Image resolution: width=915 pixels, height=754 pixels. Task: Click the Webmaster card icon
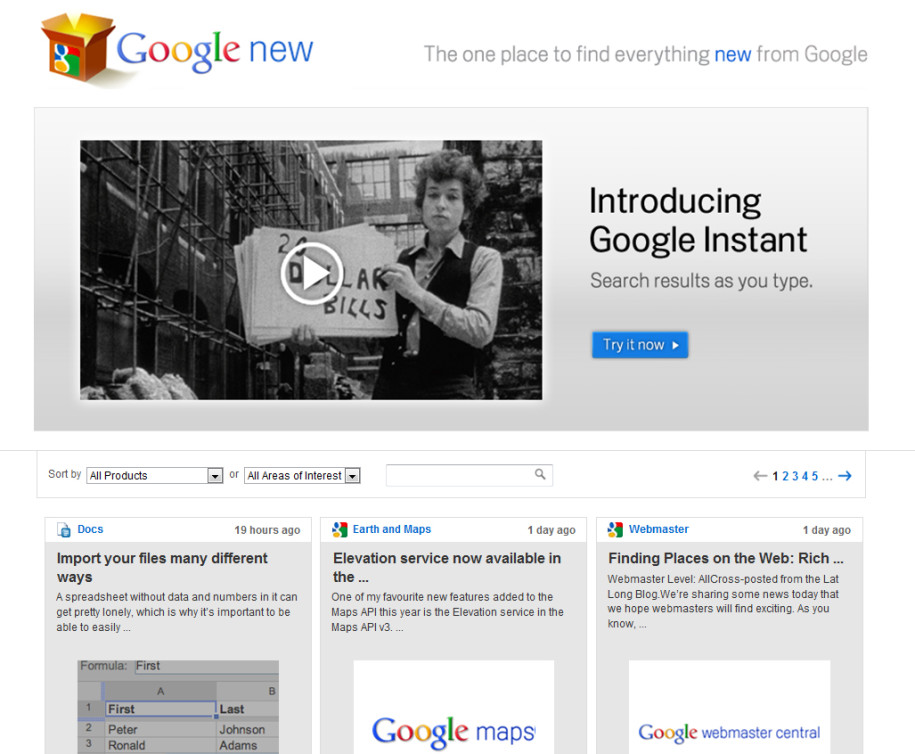(x=615, y=529)
